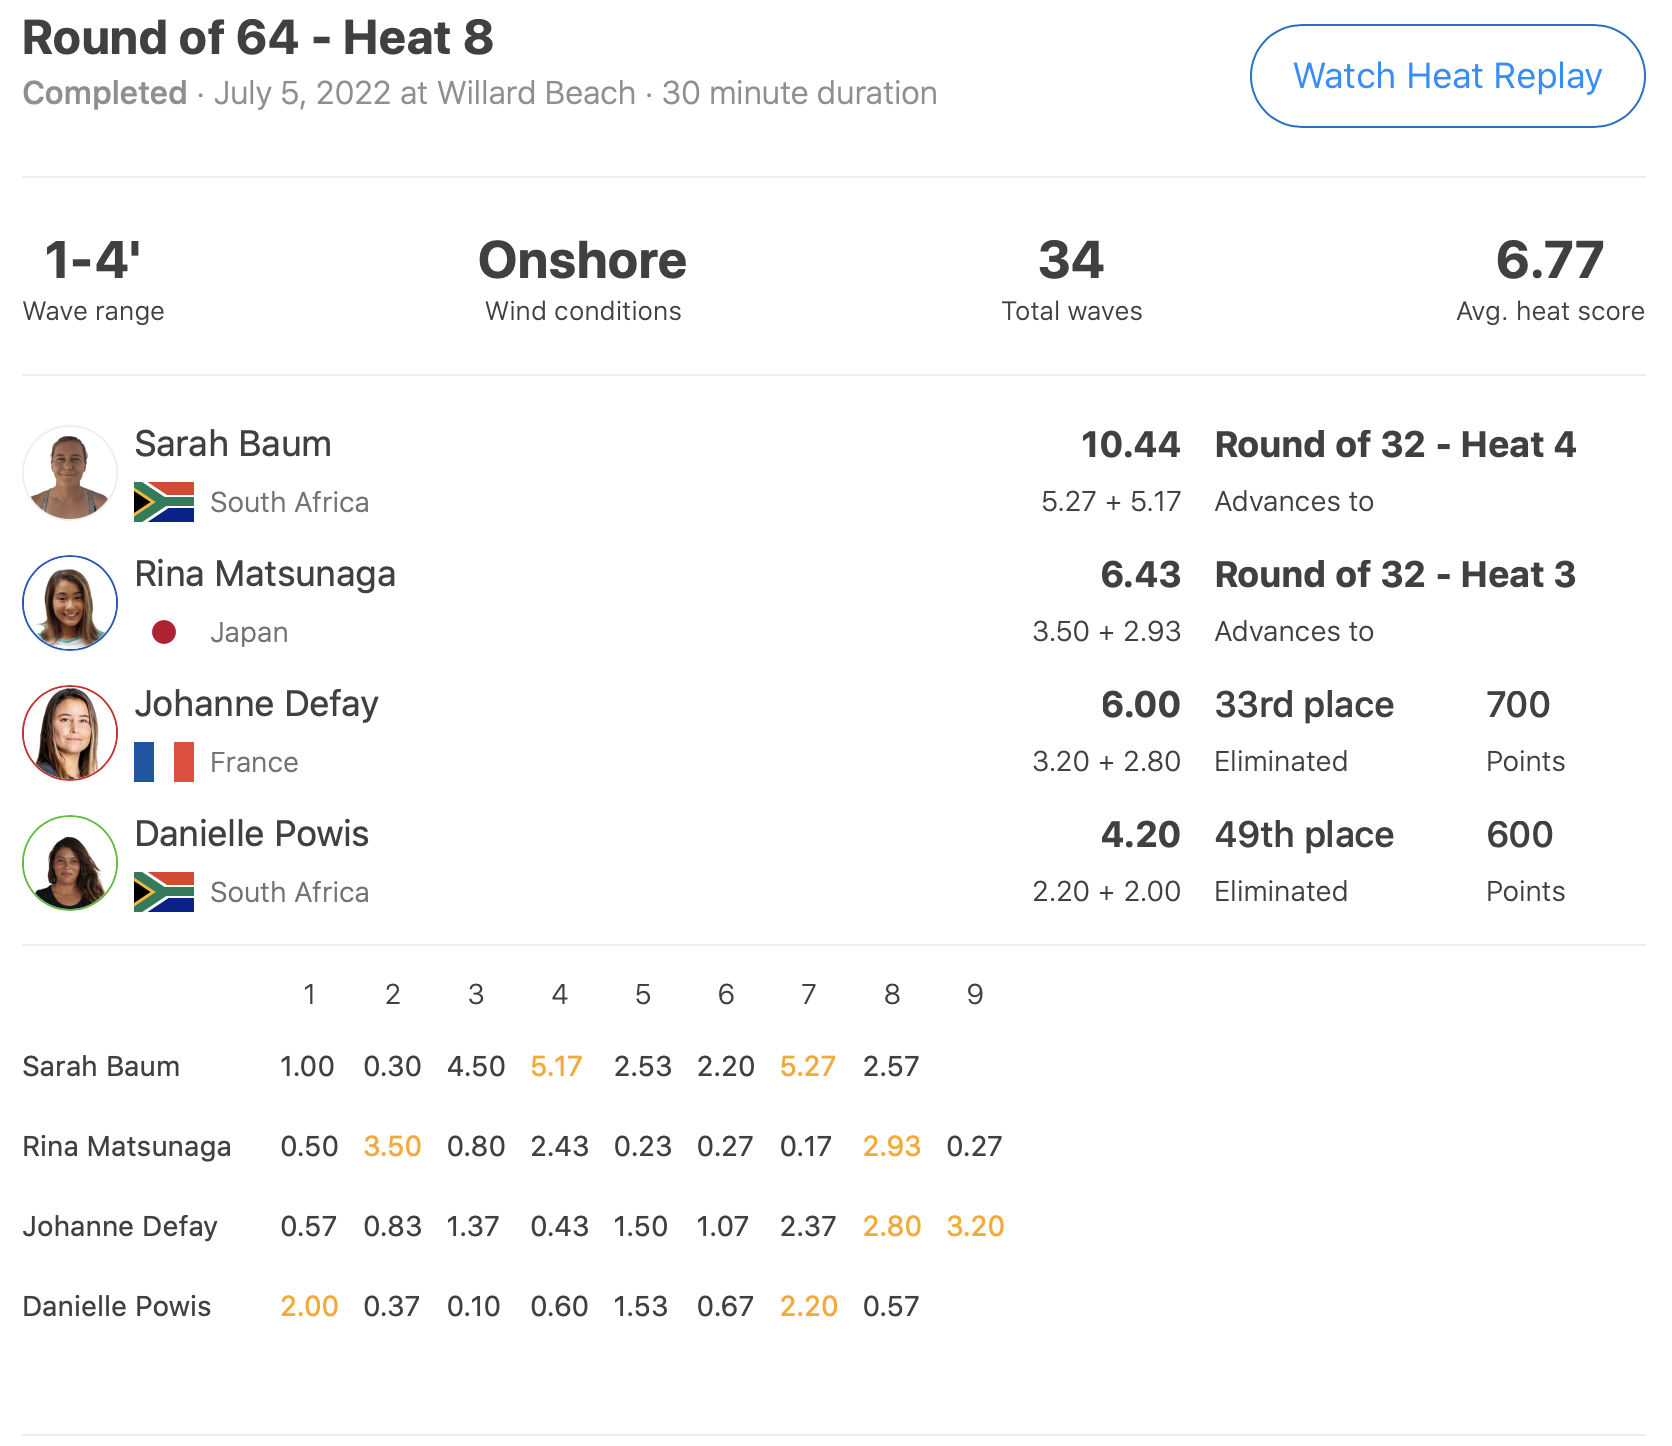Click South Africa flag under Sarah Baum

(164, 502)
